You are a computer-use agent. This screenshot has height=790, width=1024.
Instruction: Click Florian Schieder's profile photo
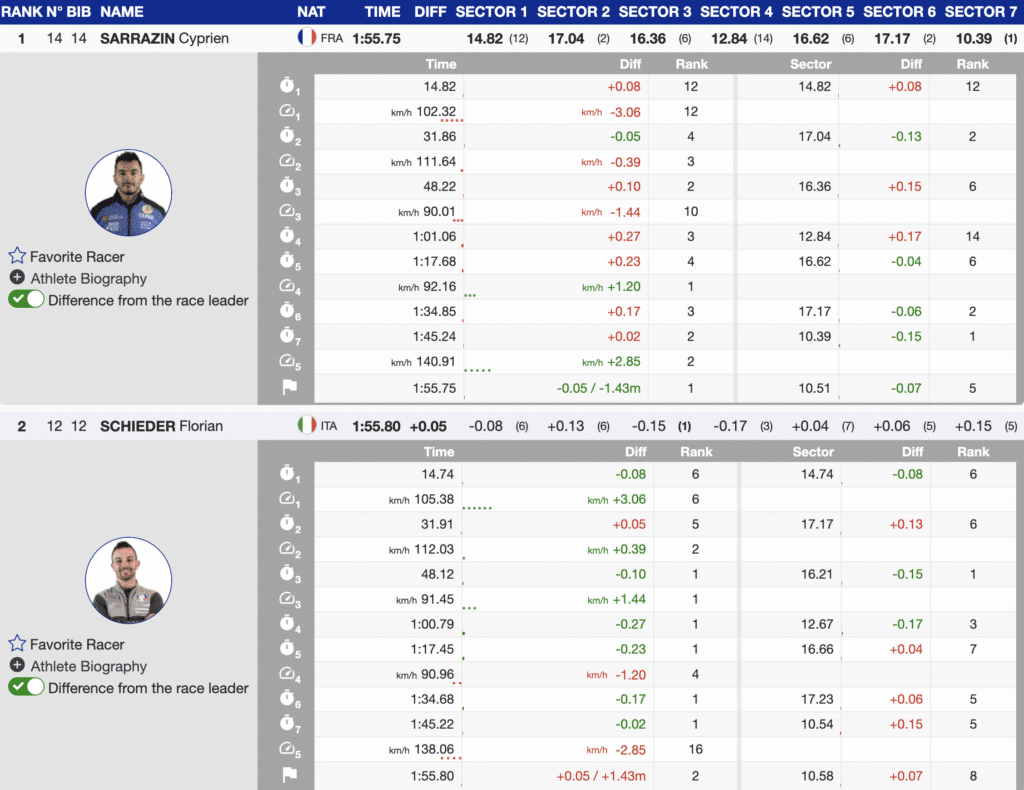128,581
